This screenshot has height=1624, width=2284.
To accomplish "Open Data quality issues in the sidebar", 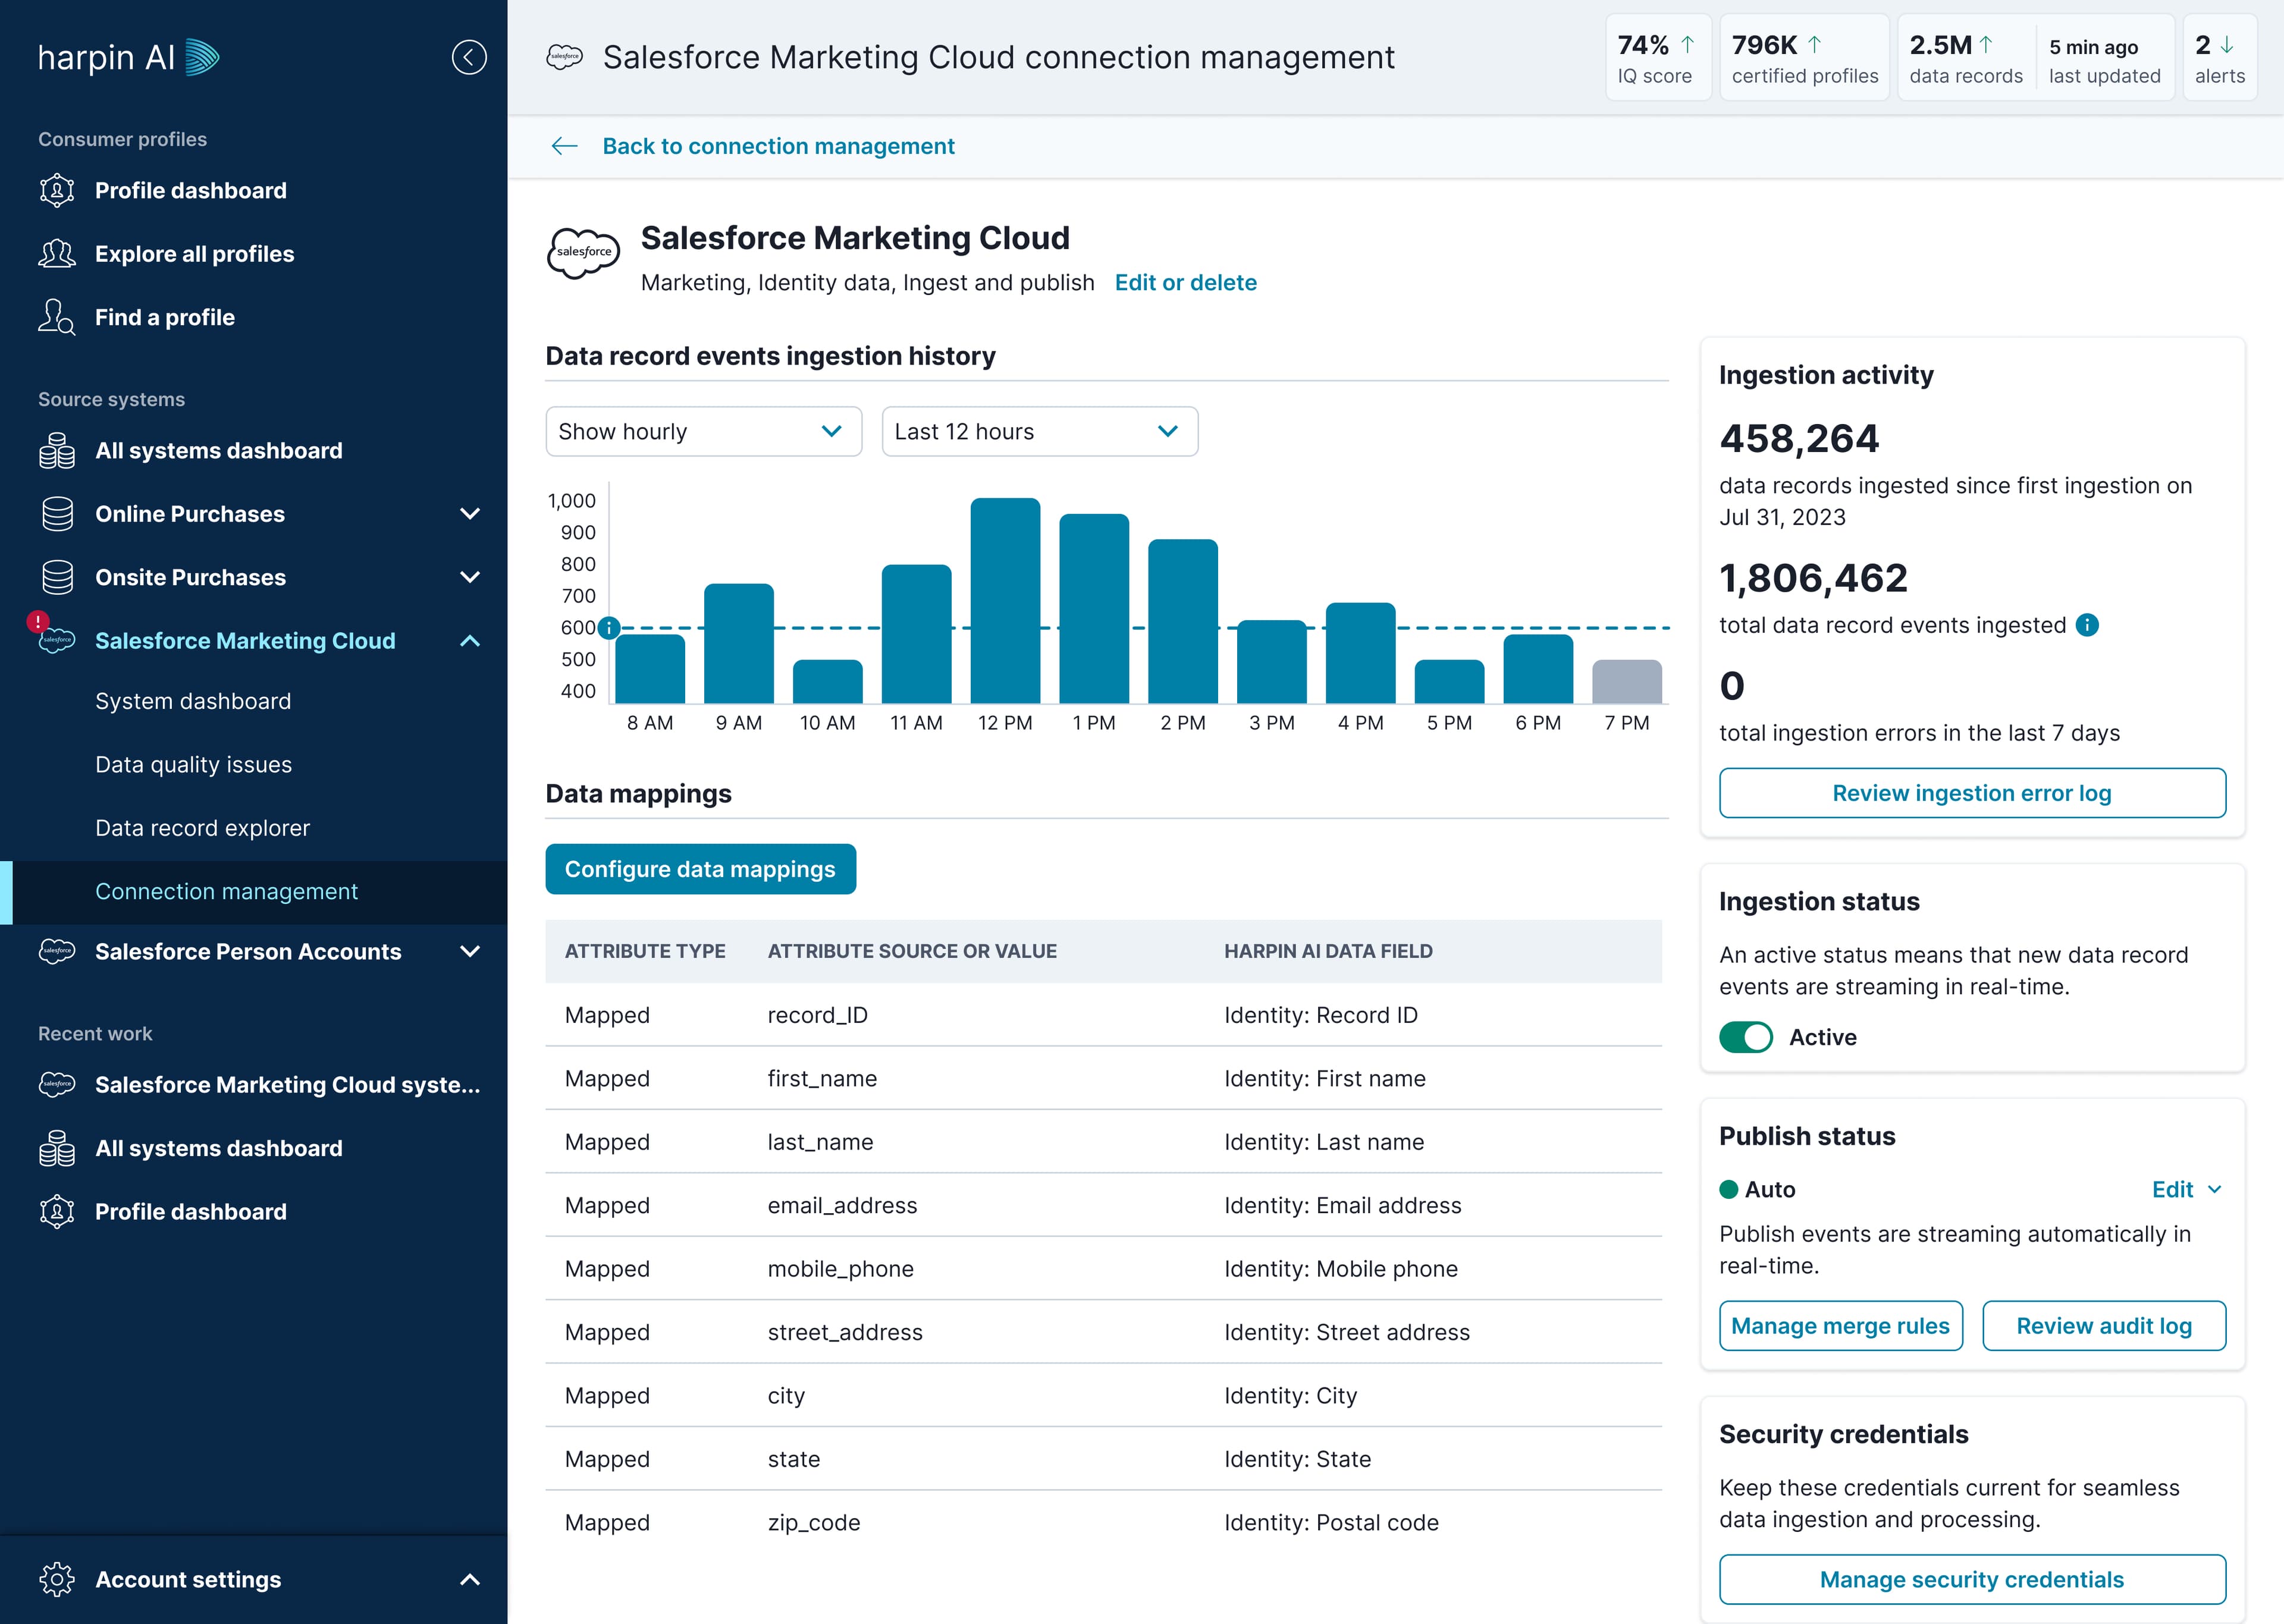I will [x=194, y=764].
